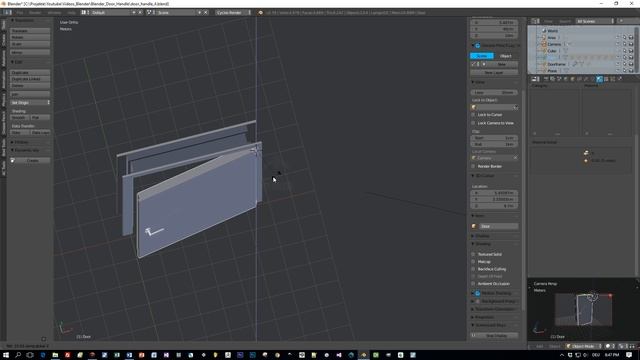Apply Flat shading

tap(40, 118)
